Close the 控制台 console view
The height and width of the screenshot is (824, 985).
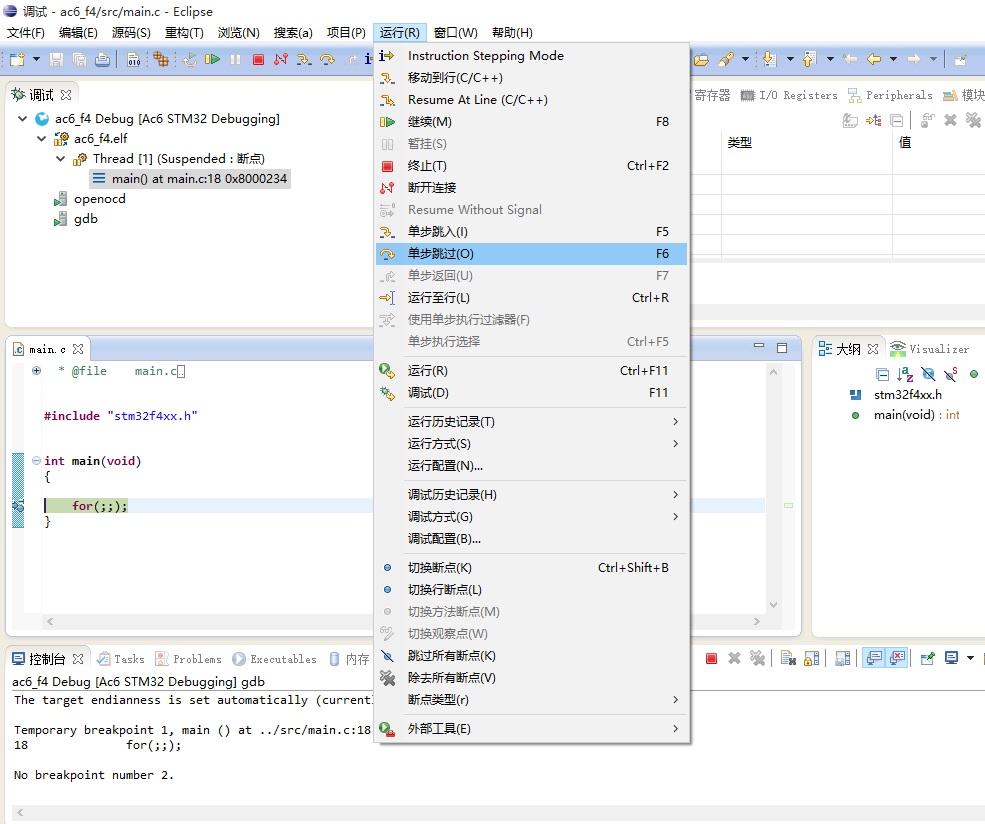(x=78, y=659)
